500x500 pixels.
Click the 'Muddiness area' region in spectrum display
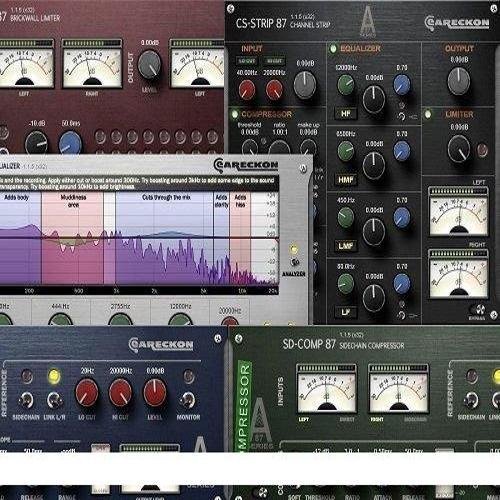[73, 238]
